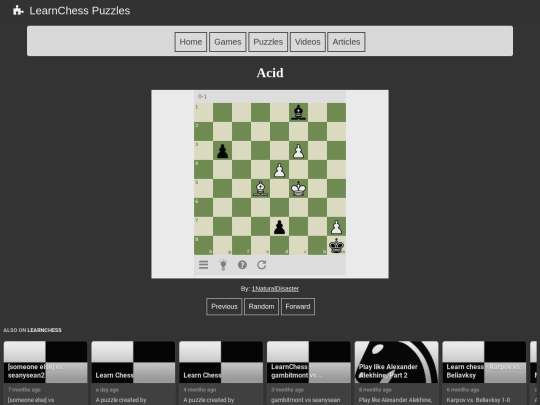Select the black pawn on row 7
Image resolution: width=540 pixels, height=405 pixels.
click(279, 227)
